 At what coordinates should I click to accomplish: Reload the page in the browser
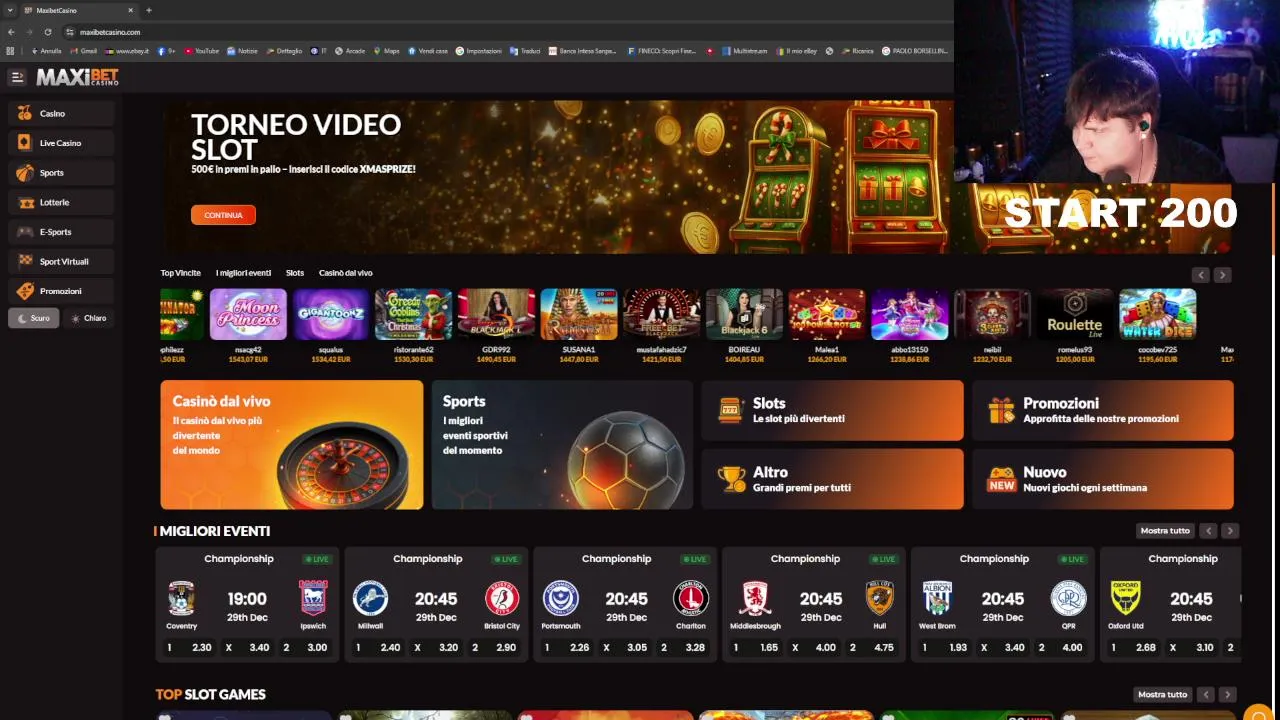(x=47, y=32)
